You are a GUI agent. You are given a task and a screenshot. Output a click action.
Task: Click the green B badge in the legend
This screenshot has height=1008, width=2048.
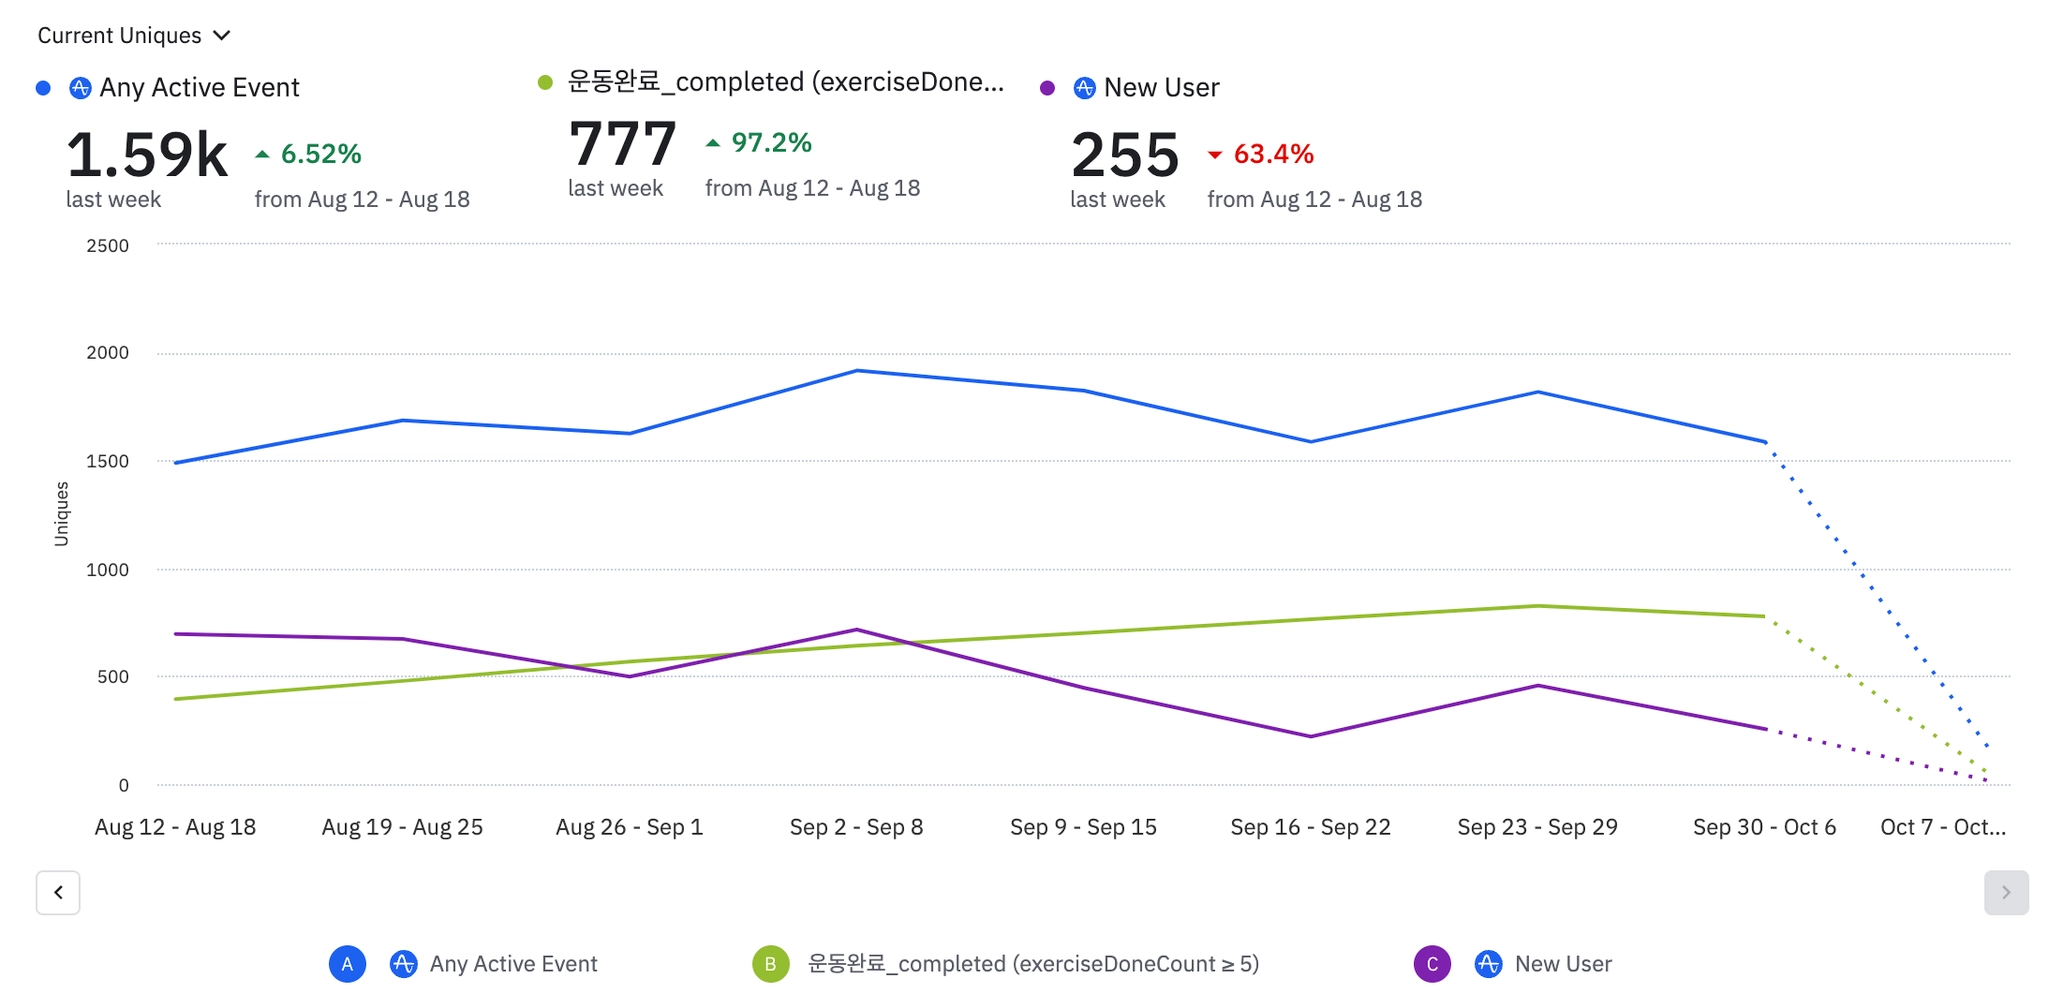[771, 964]
